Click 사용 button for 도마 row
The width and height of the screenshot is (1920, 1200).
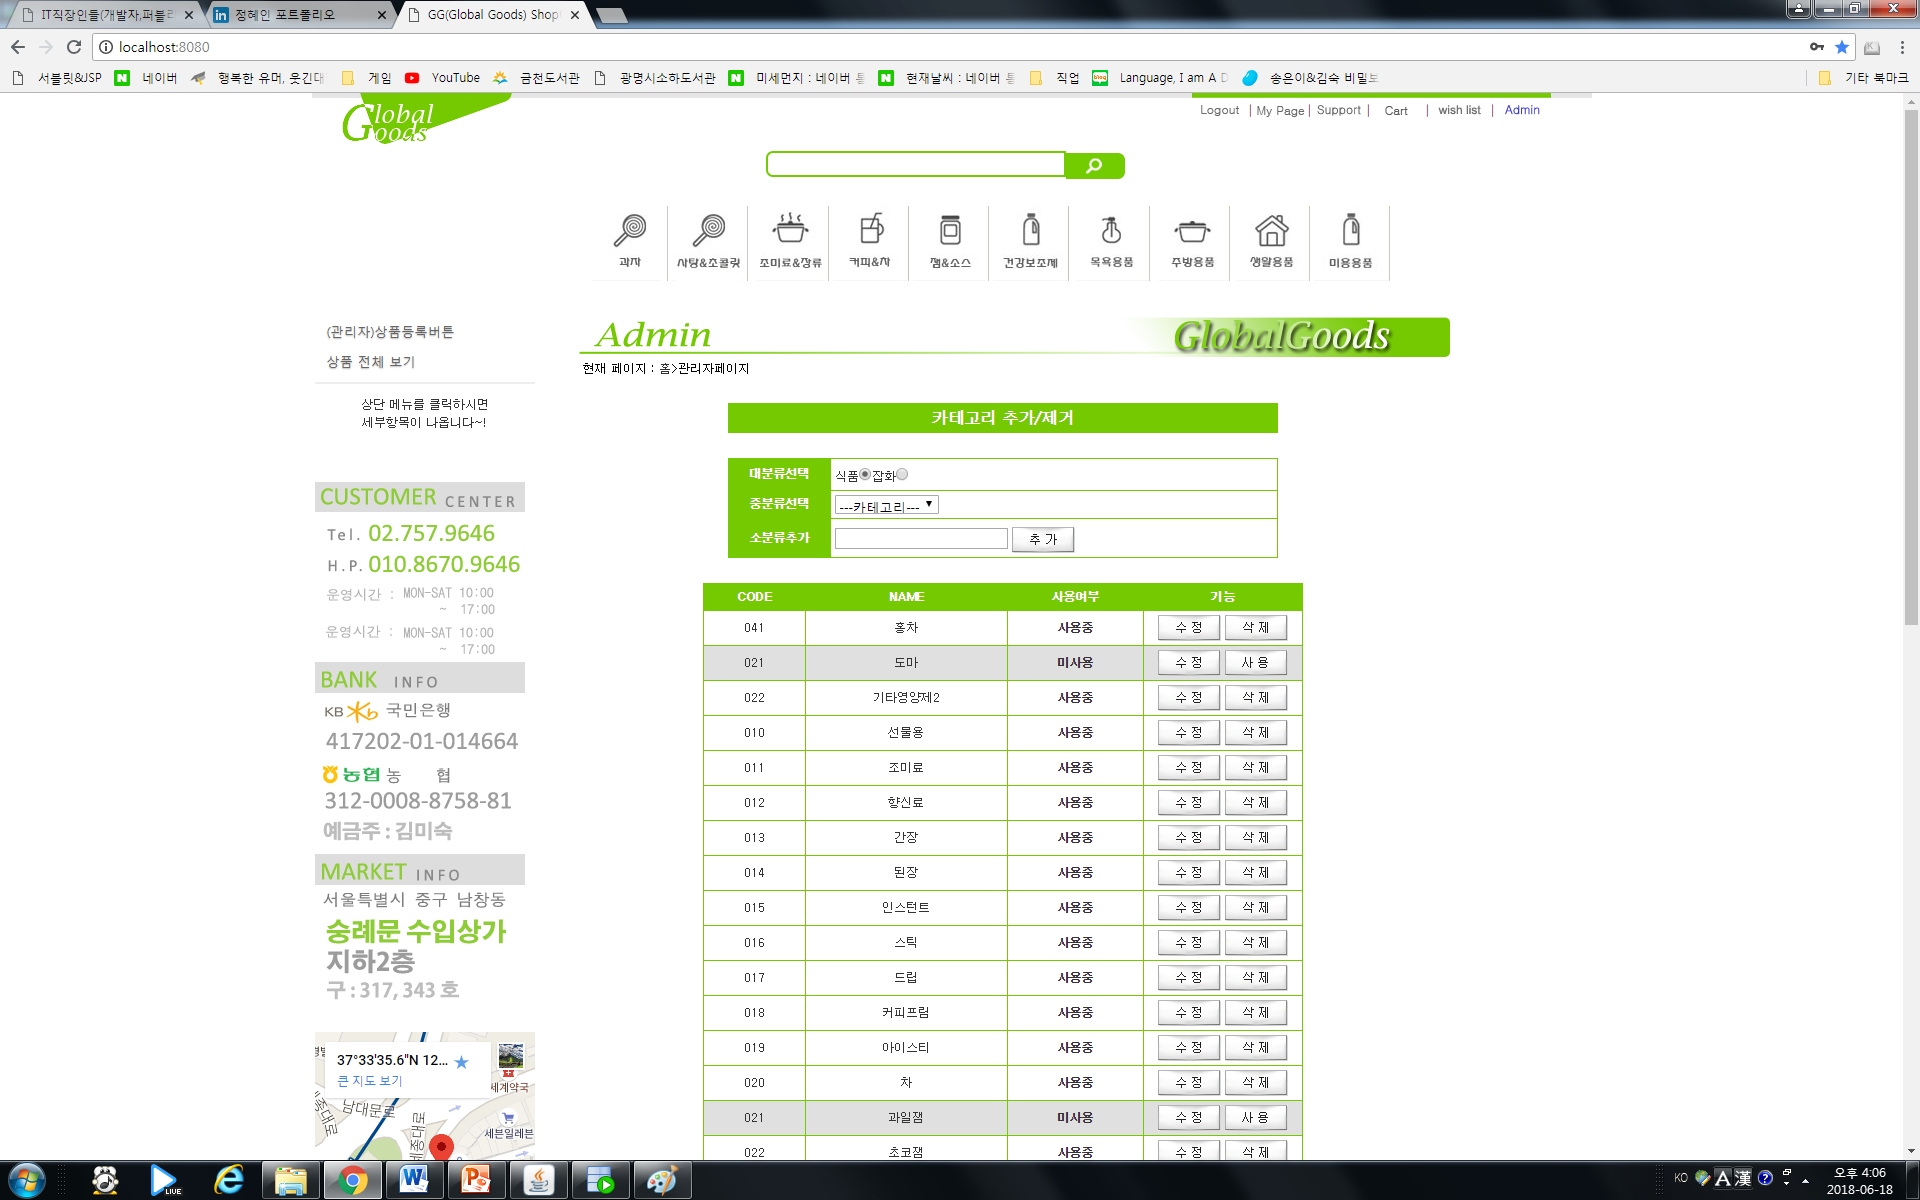pos(1255,662)
